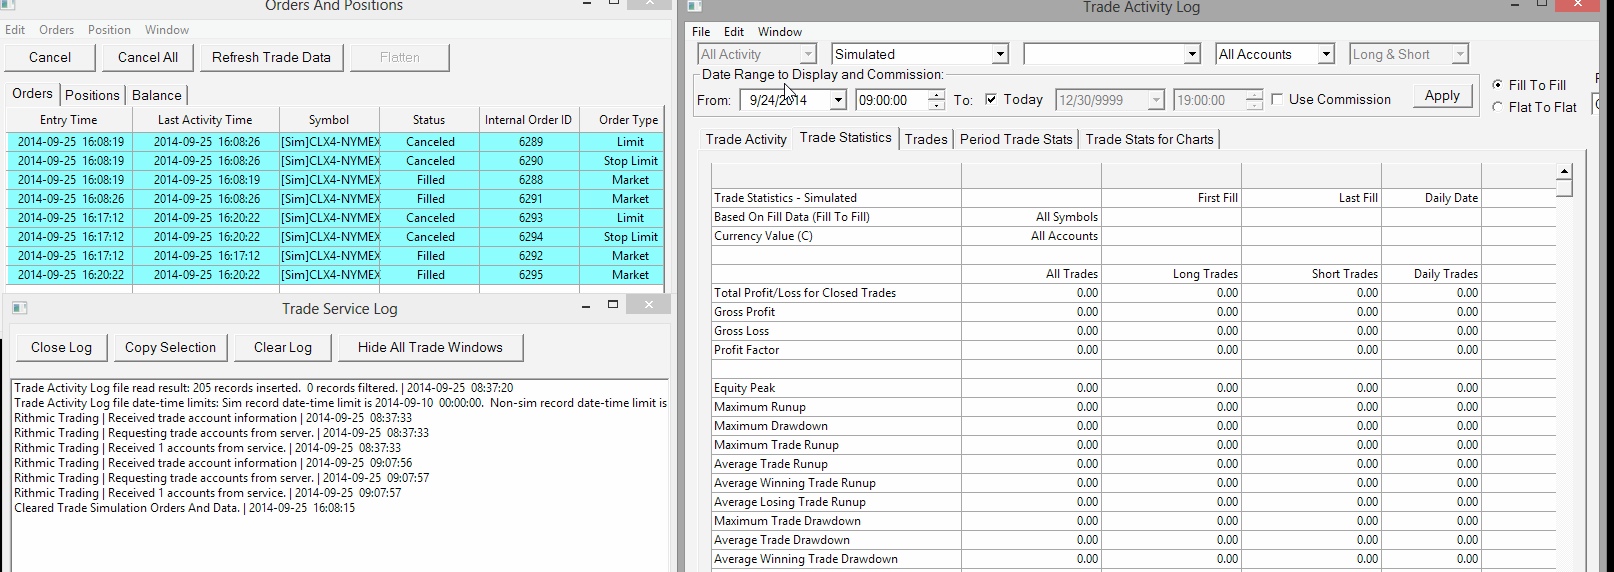
Task: Open Edit menu in Orders And Positions
Action: click(15, 30)
